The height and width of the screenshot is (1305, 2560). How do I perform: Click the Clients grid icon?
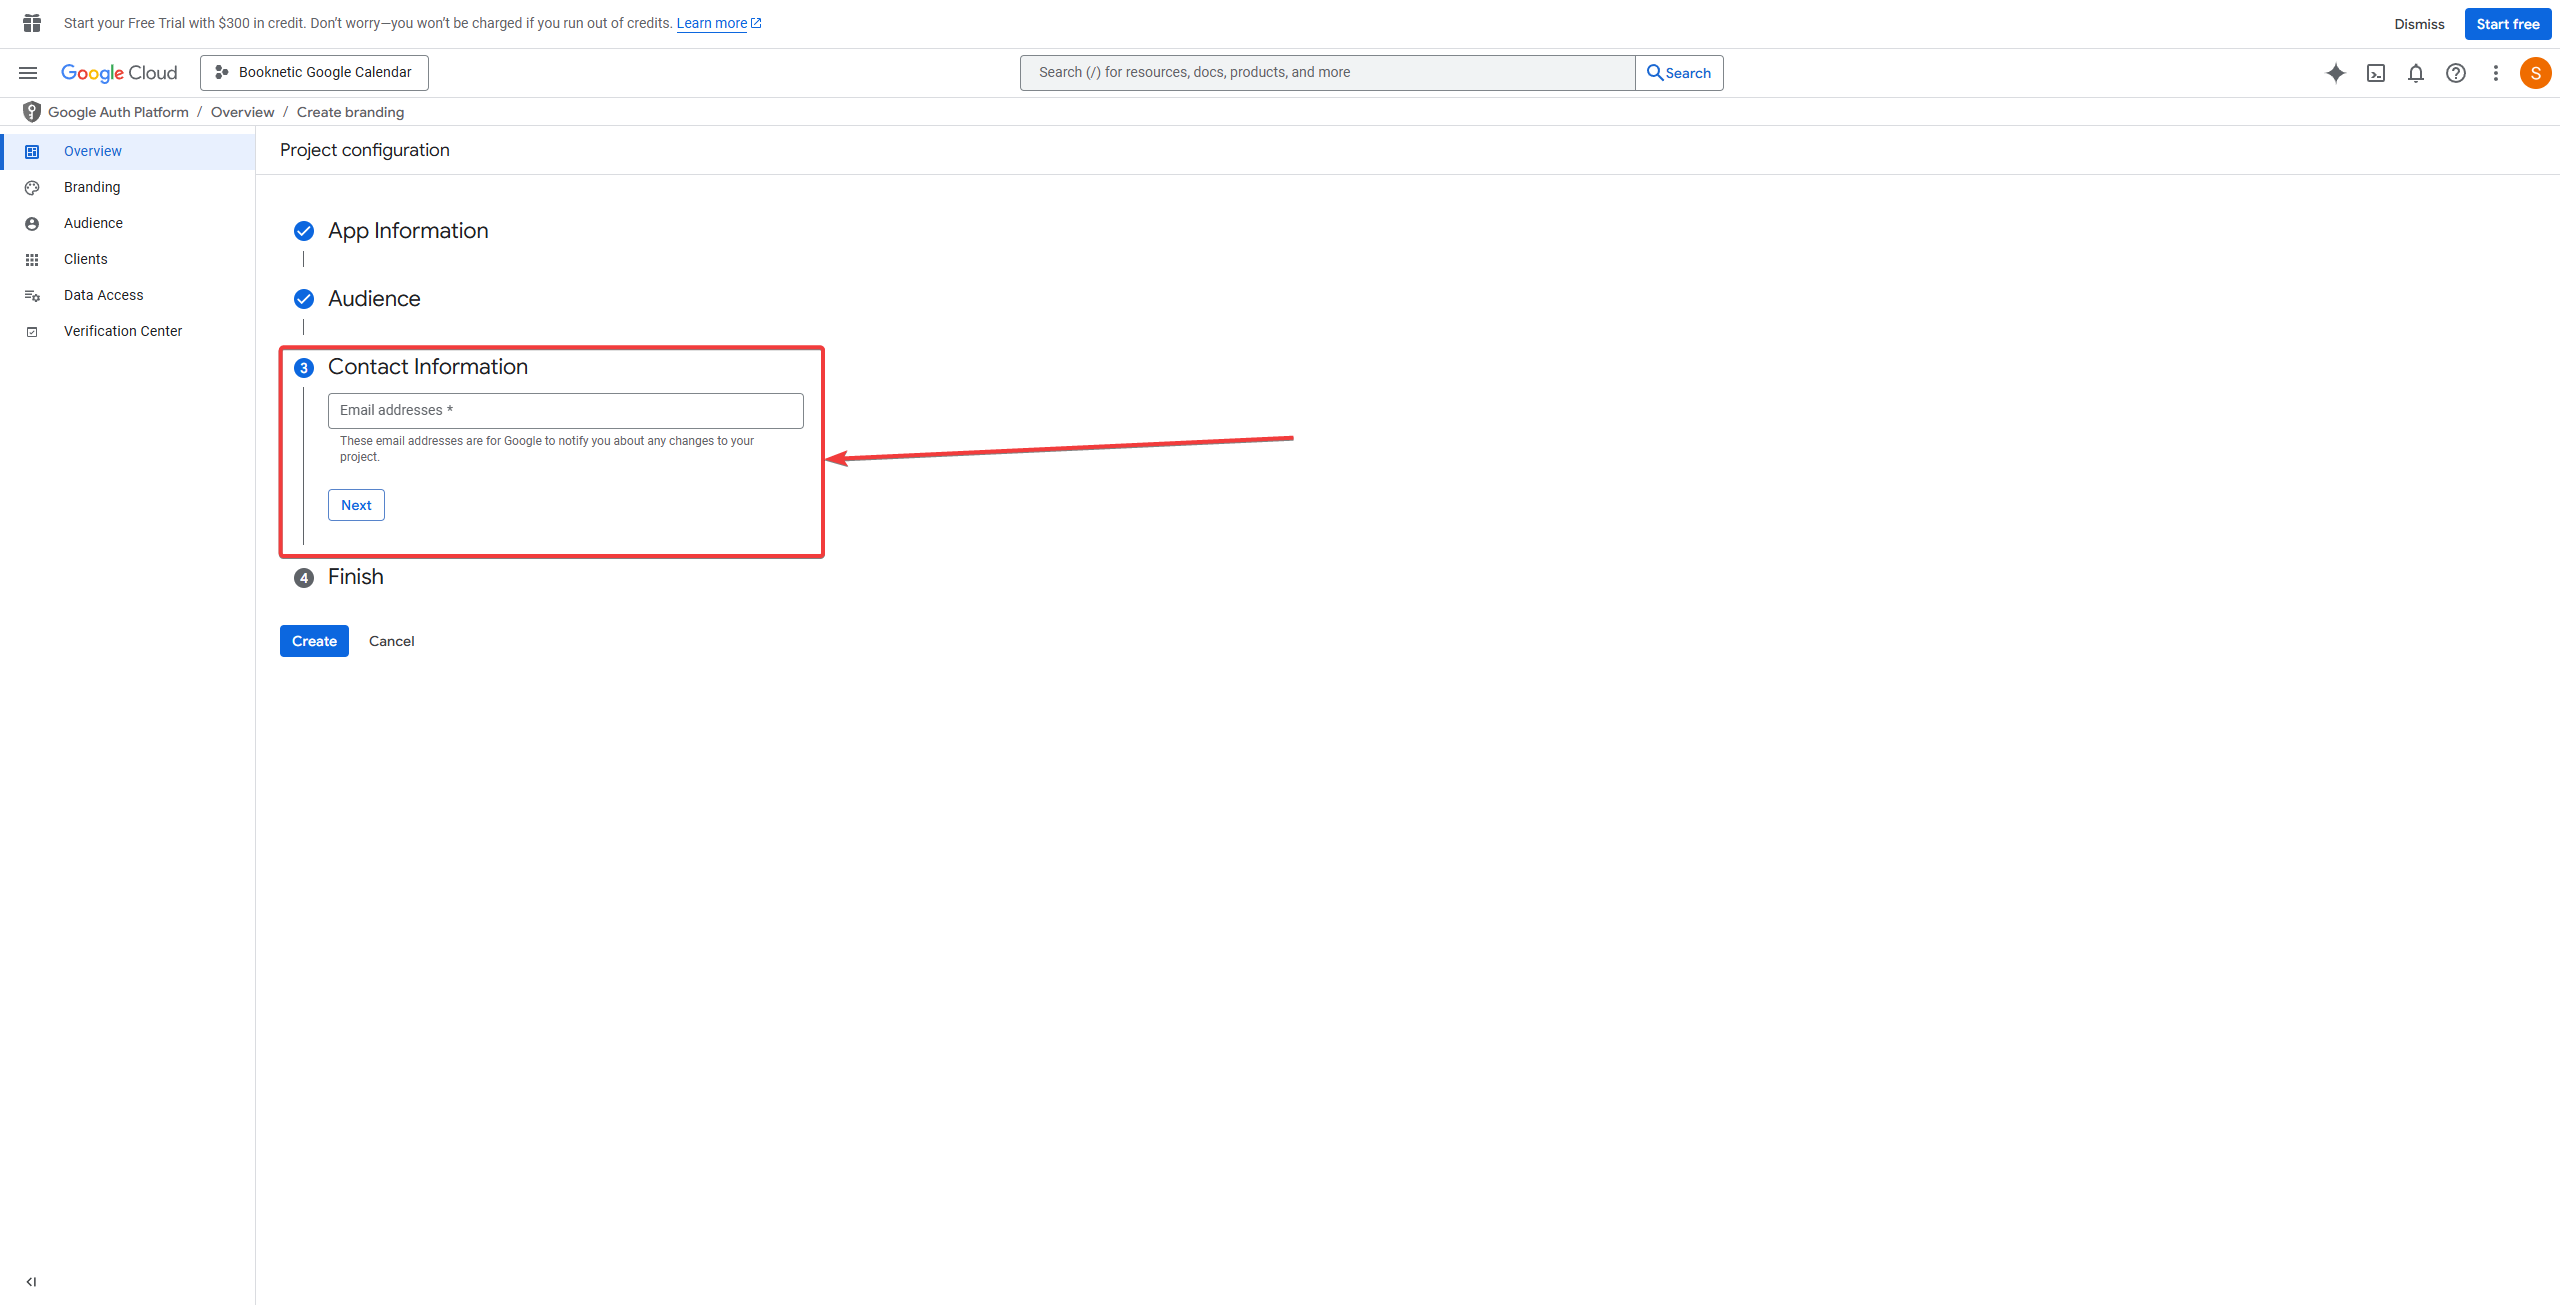32,260
